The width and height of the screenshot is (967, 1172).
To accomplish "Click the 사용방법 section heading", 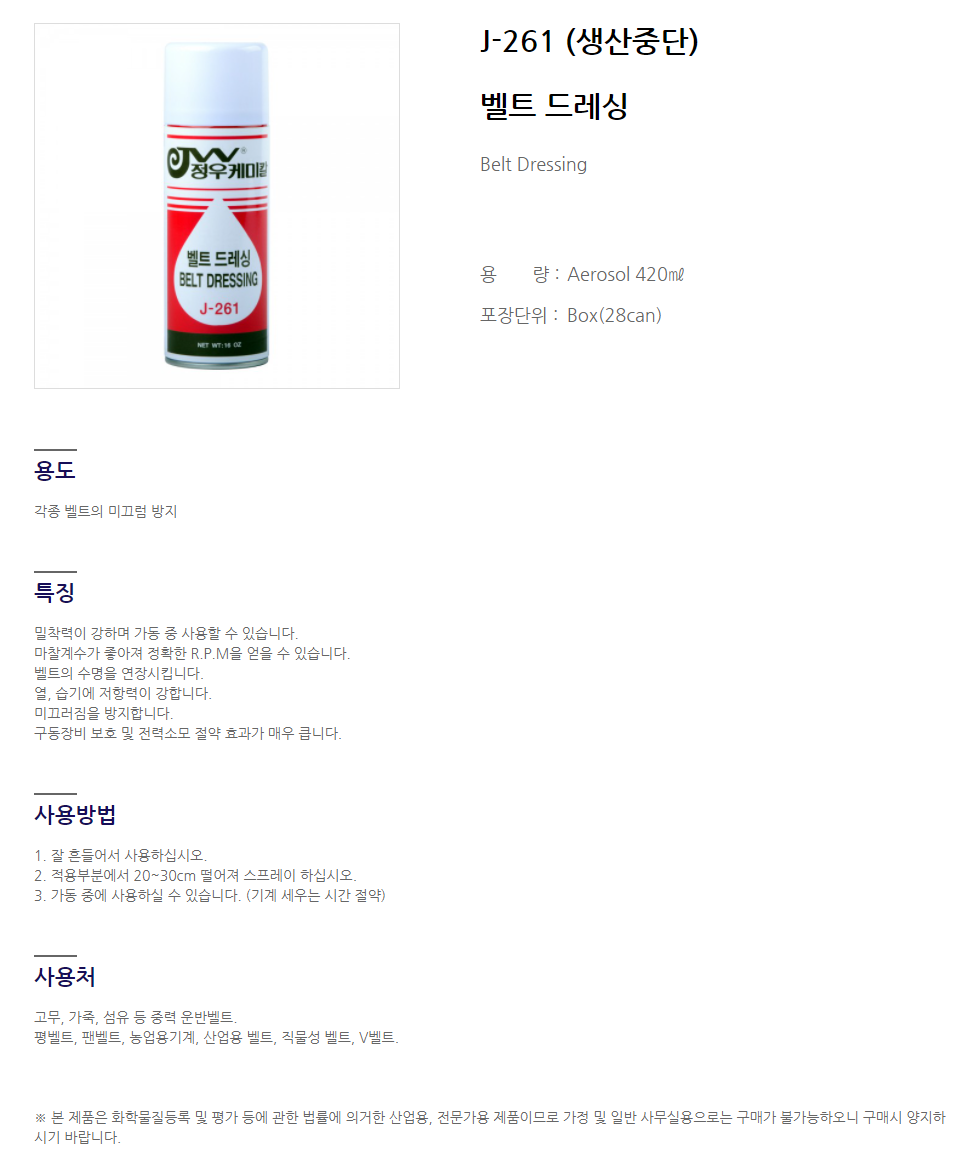I will point(75,814).
